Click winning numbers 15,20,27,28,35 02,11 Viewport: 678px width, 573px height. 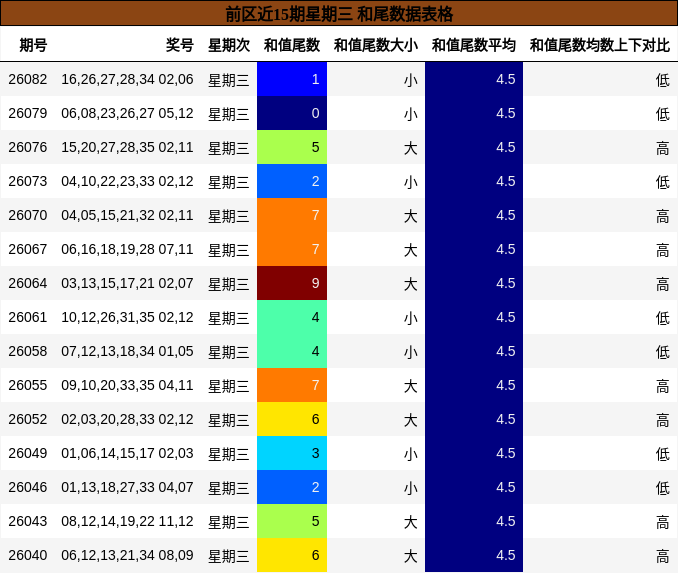[127, 147]
